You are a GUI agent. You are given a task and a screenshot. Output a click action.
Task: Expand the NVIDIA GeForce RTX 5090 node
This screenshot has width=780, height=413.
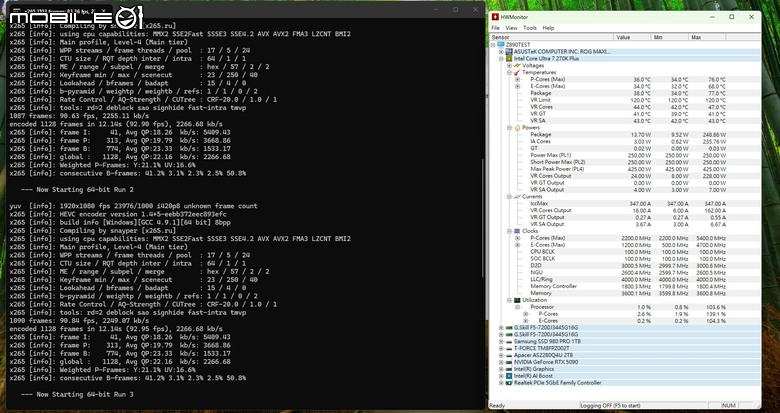pyautogui.click(x=501, y=363)
